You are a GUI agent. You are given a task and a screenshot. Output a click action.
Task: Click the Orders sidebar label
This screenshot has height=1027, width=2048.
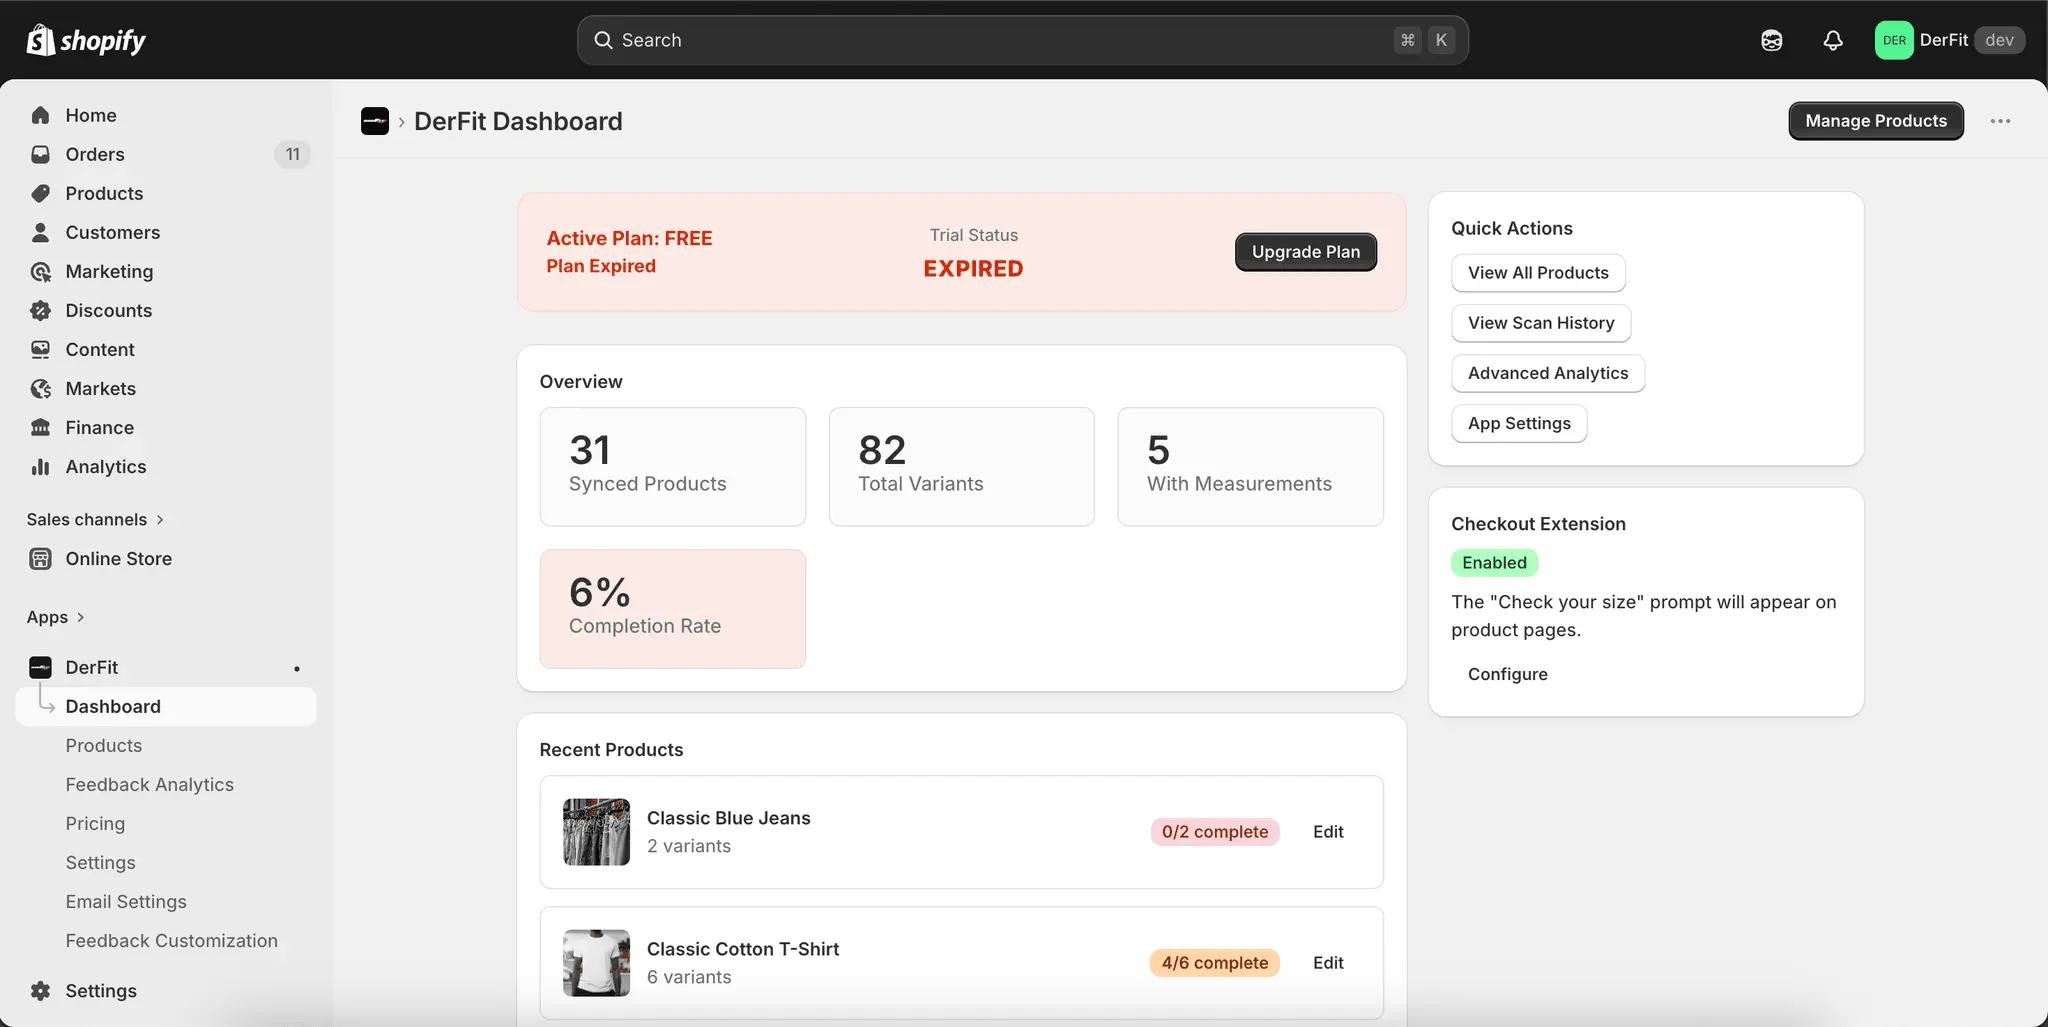pos(95,154)
